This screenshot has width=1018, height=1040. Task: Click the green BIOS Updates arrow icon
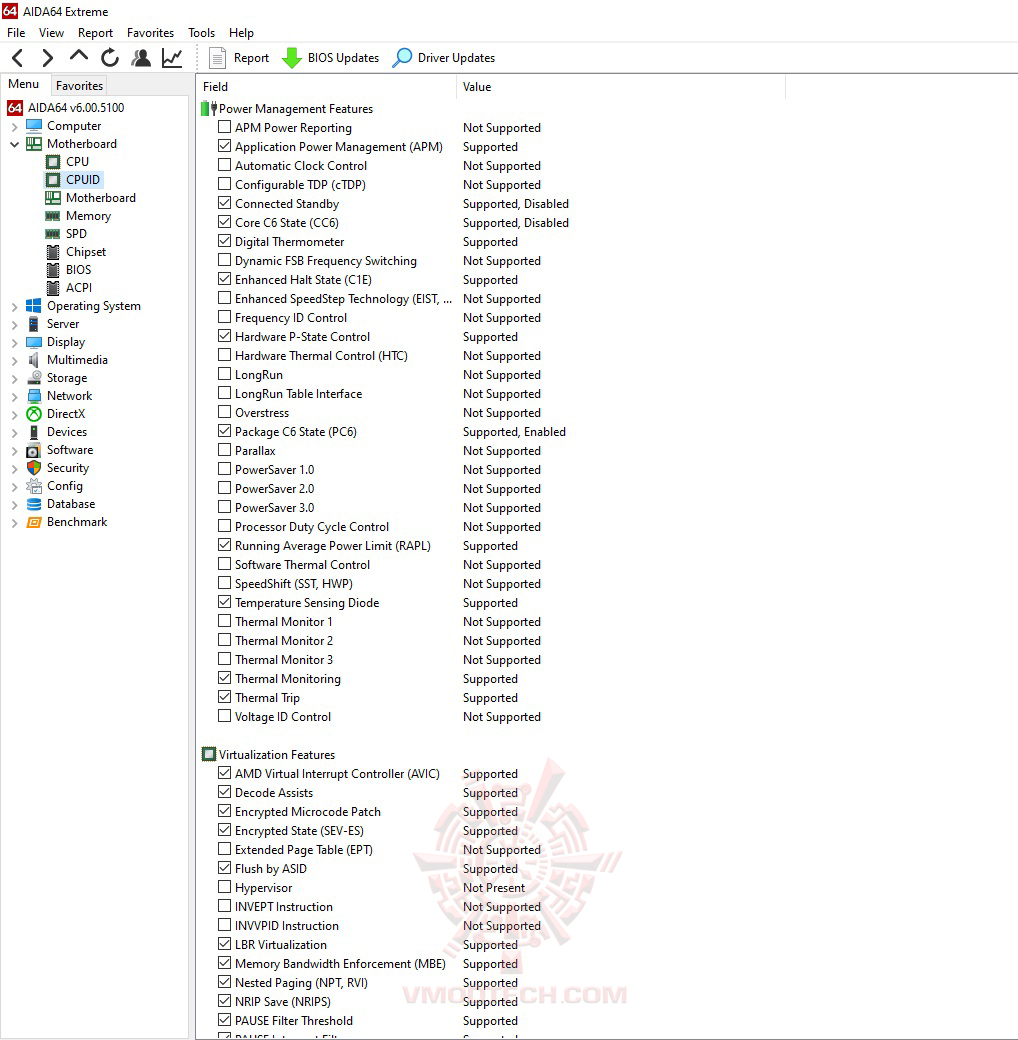click(292, 58)
